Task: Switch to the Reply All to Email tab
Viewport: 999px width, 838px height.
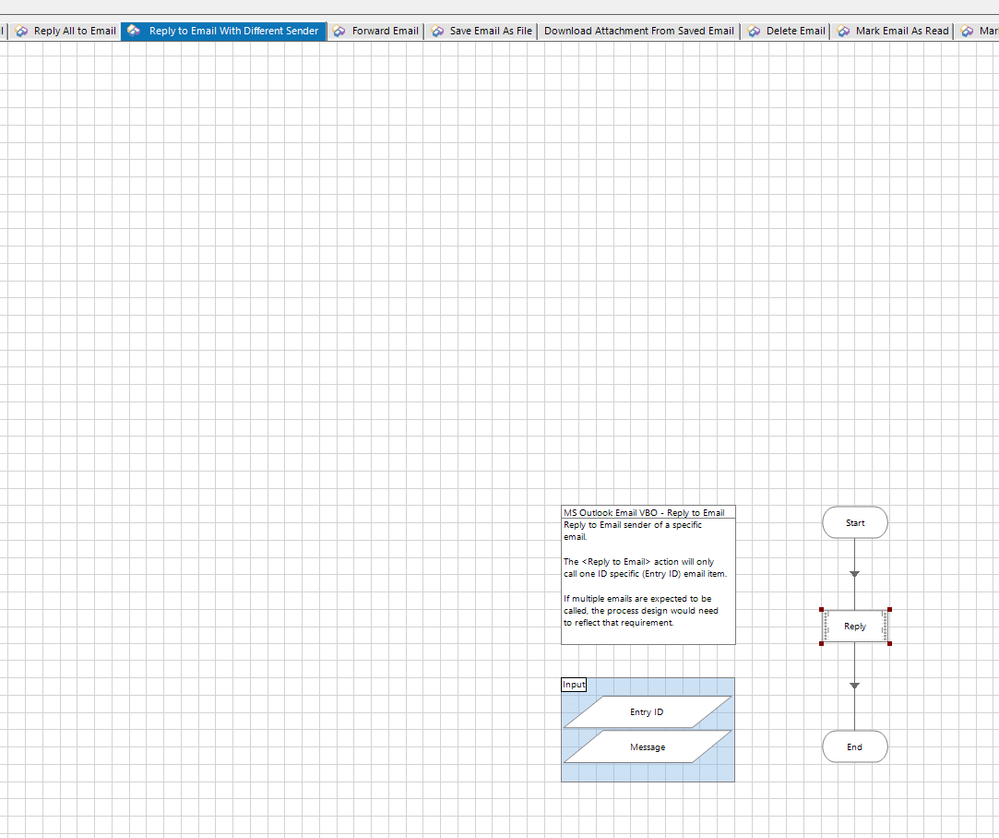Action: click(x=65, y=31)
